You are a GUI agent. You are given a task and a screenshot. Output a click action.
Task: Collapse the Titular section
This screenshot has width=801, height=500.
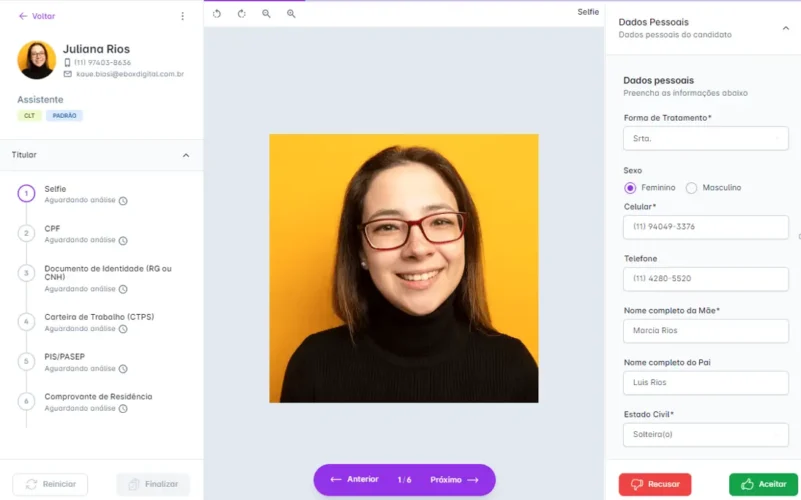185,155
